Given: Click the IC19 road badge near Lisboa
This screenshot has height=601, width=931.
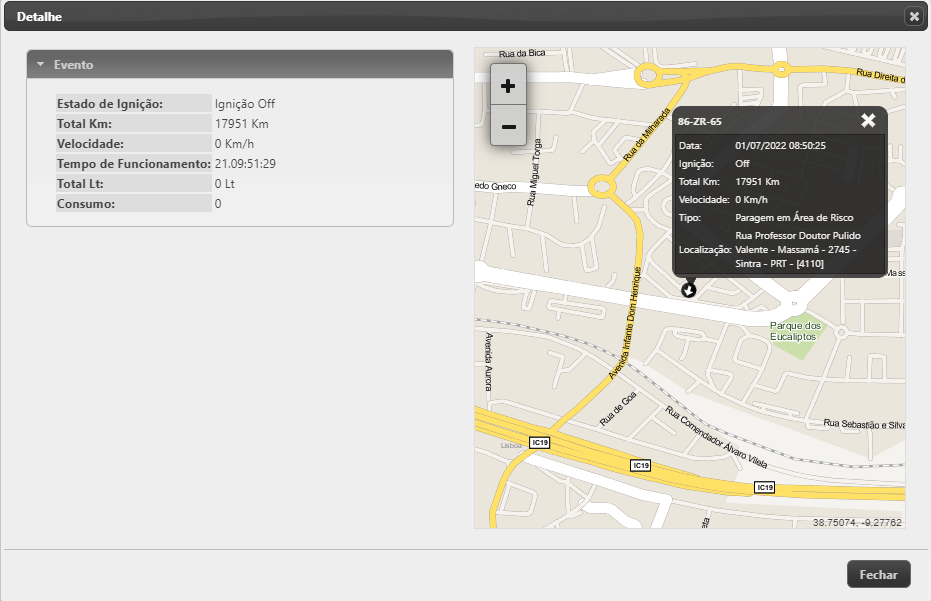Looking at the screenshot, I should (x=539, y=442).
